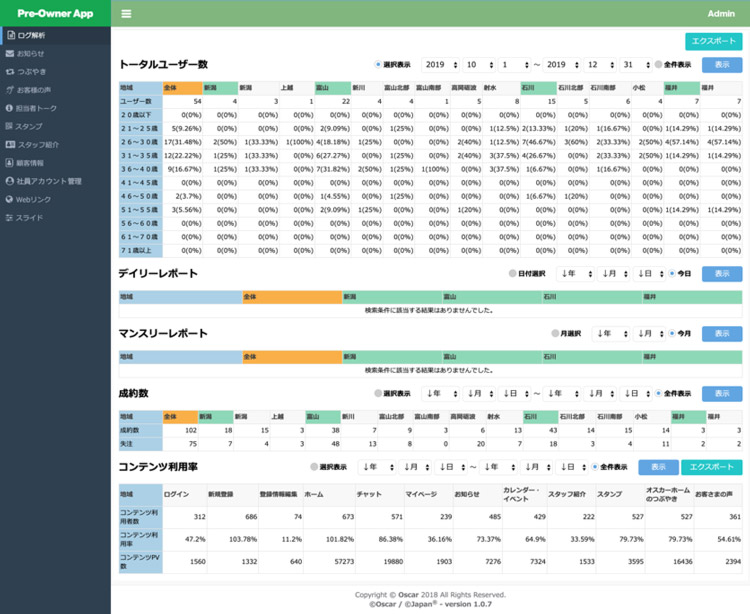The height and width of the screenshot is (614, 750).
Task: Select 日付選択 radio in デイリーレポート
Action: pyautogui.click(x=513, y=274)
